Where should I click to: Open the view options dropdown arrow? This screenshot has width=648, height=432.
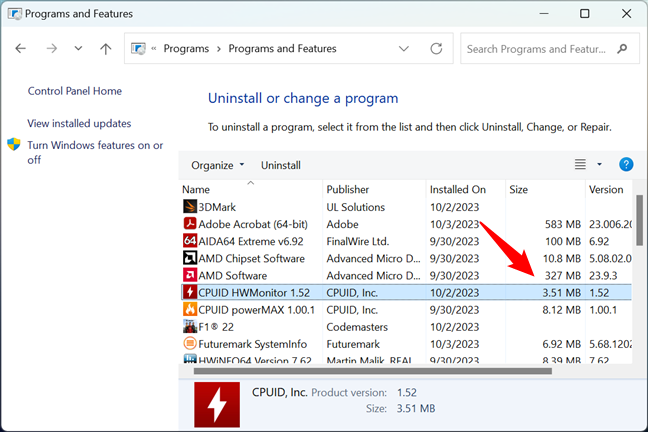coord(599,165)
